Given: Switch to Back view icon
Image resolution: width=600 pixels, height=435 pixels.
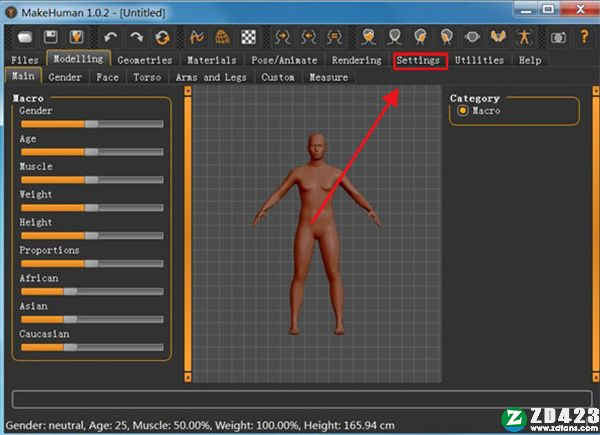Looking at the screenshot, I should (395, 37).
